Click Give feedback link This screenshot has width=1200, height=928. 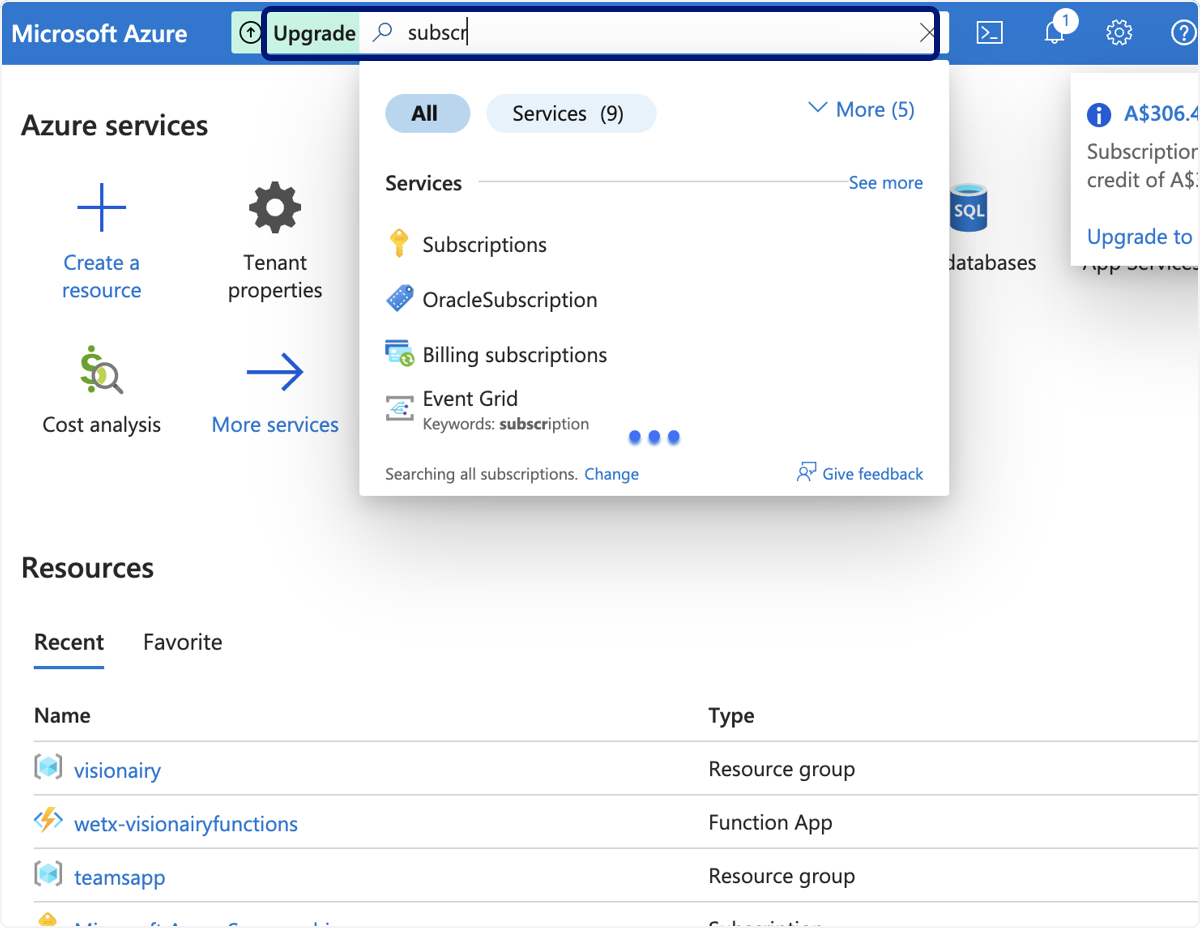[x=872, y=474]
